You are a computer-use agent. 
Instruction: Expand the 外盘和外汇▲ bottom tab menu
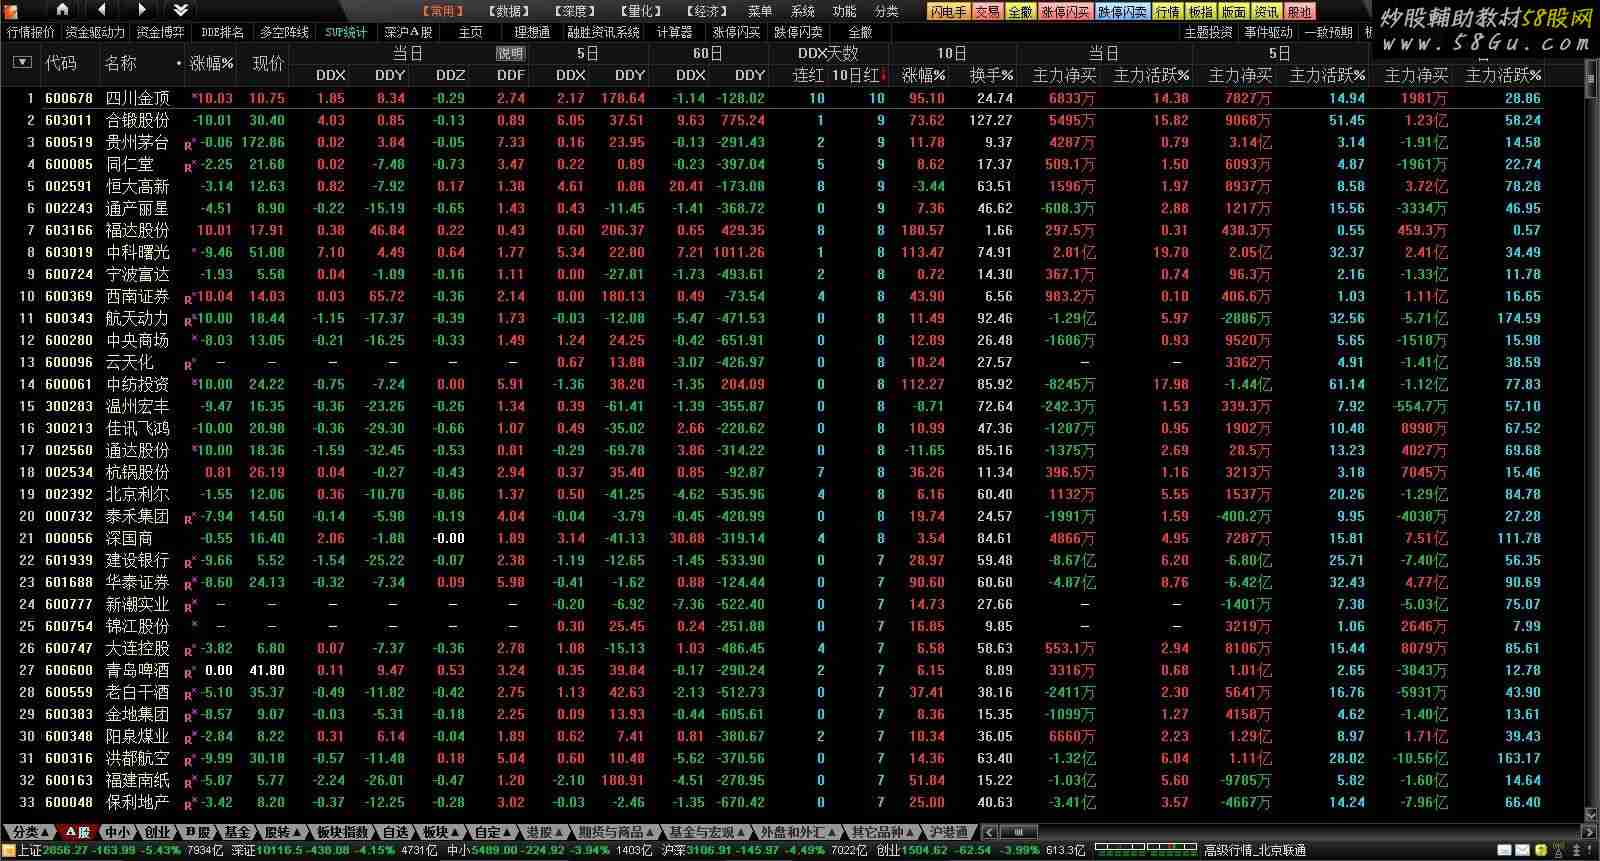click(798, 832)
